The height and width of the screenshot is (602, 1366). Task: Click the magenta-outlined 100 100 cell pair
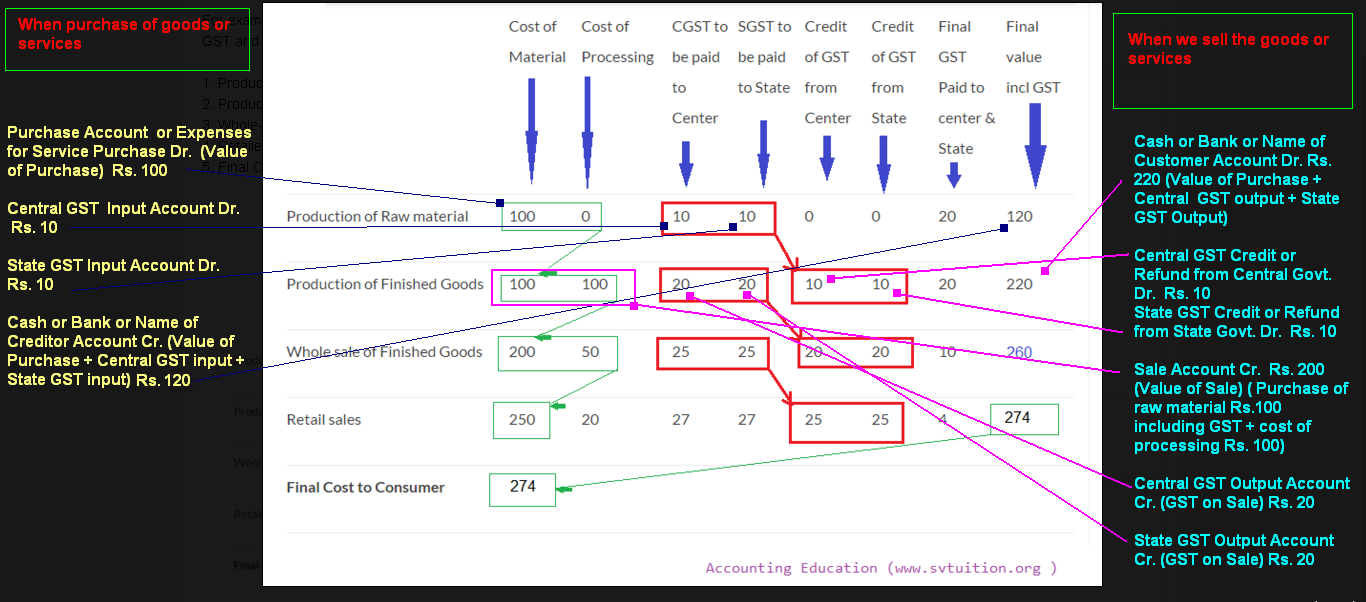point(562,285)
